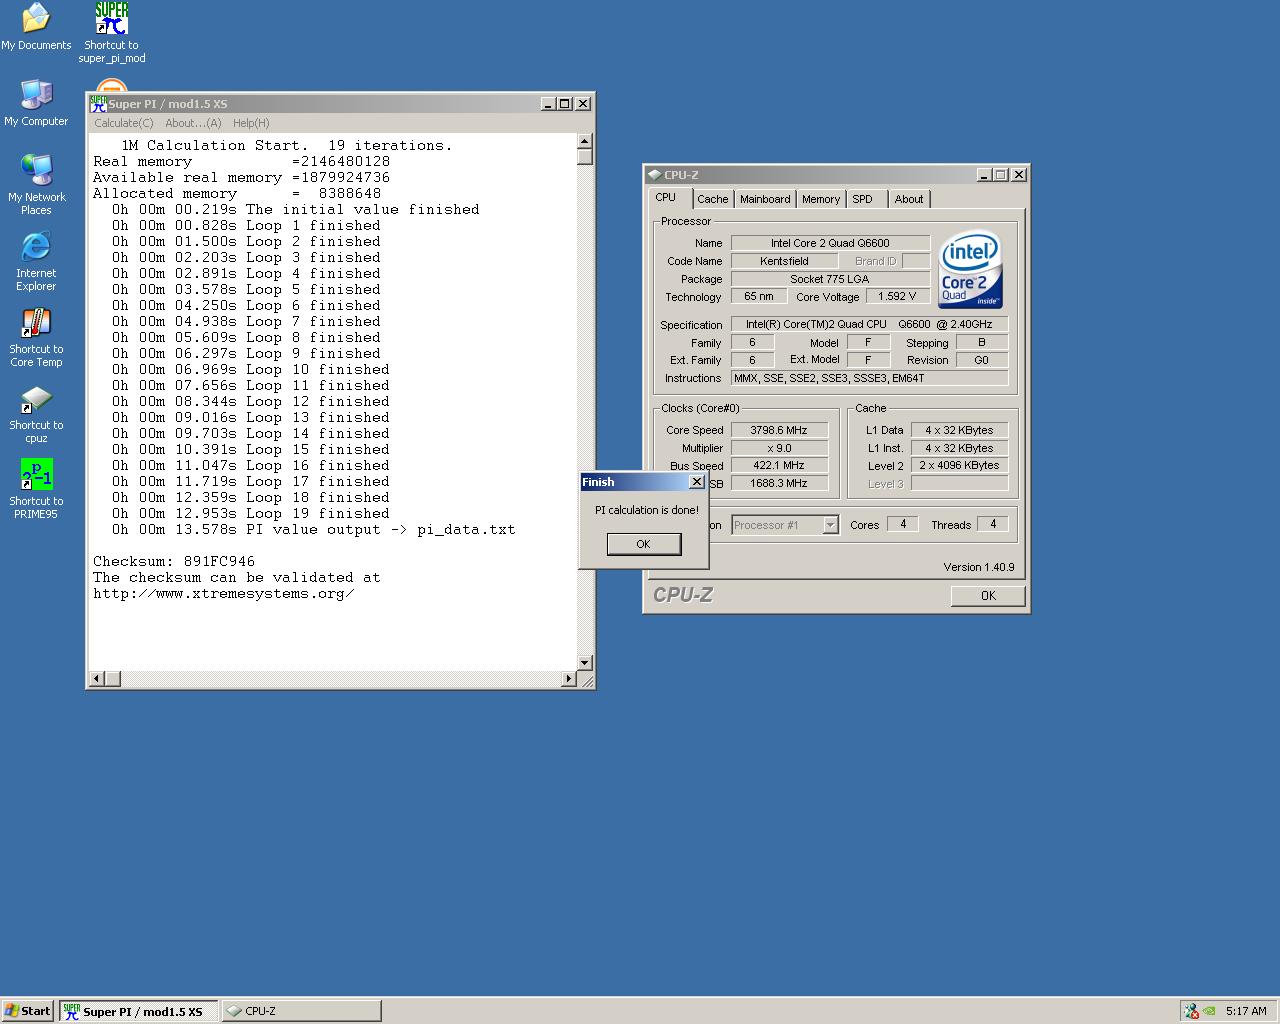Select the CPU tab
This screenshot has height=1024, width=1280.
pyautogui.click(x=666, y=197)
